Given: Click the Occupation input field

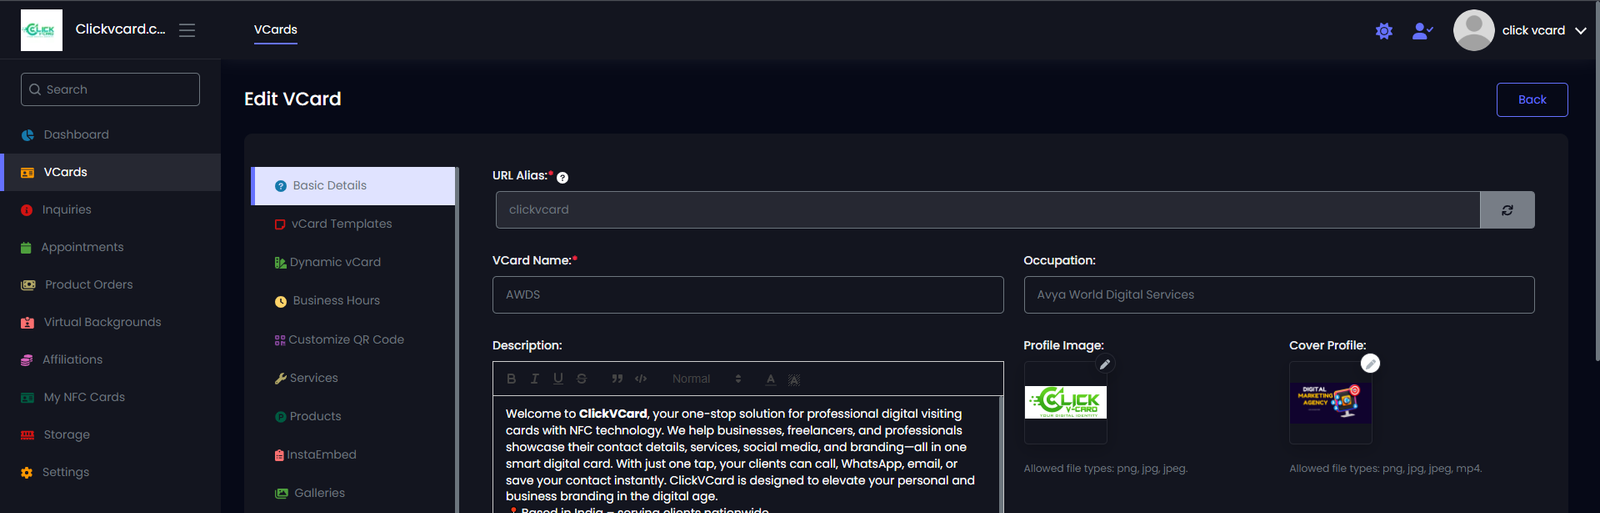Looking at the screenshot, I should [x=1279, y=295].
